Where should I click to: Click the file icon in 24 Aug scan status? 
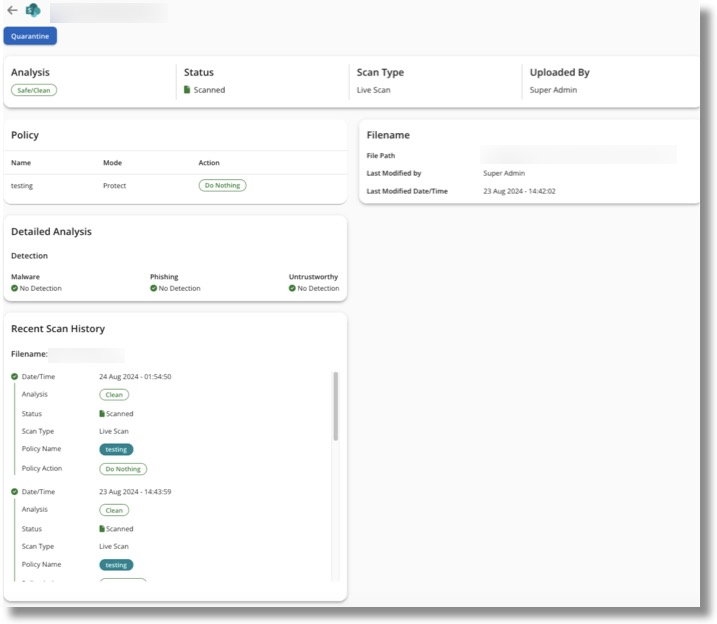pos(102,414)
